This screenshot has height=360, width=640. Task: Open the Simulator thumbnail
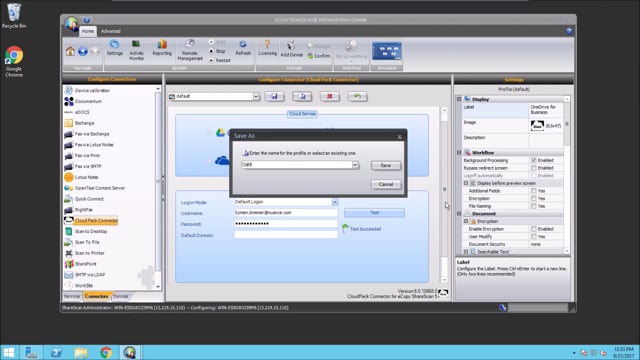click(x=387, y=51)
